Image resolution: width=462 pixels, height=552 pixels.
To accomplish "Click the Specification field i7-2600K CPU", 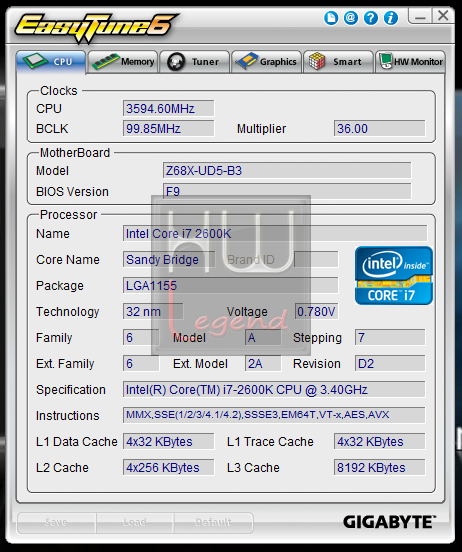I will (274, 390).
